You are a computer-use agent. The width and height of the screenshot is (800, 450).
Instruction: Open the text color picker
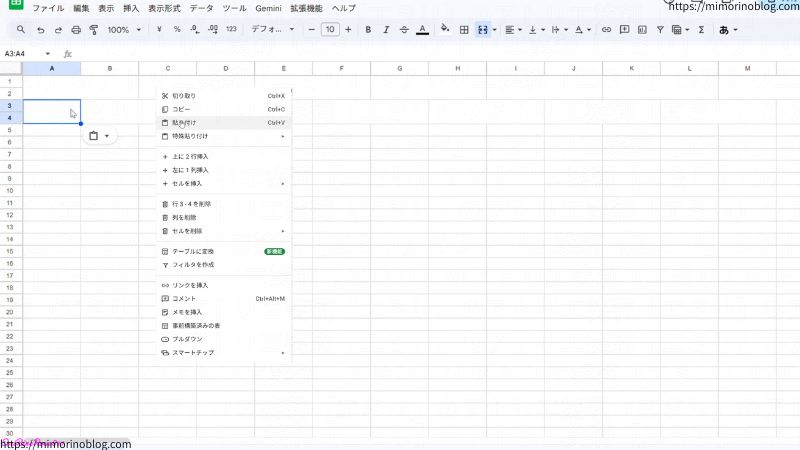pyautogui.click(x=422, y=30)
